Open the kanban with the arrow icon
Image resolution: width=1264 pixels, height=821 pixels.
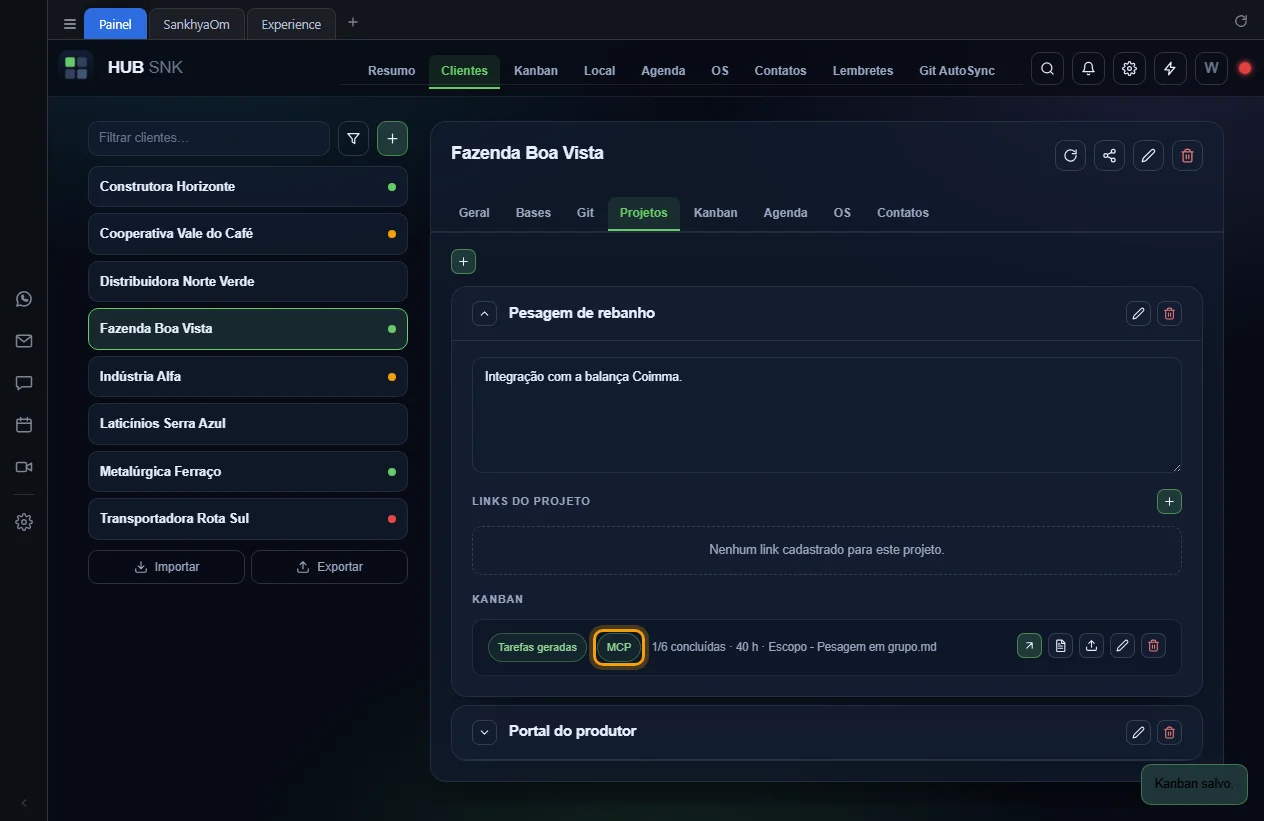click(x=1029, y=646)
